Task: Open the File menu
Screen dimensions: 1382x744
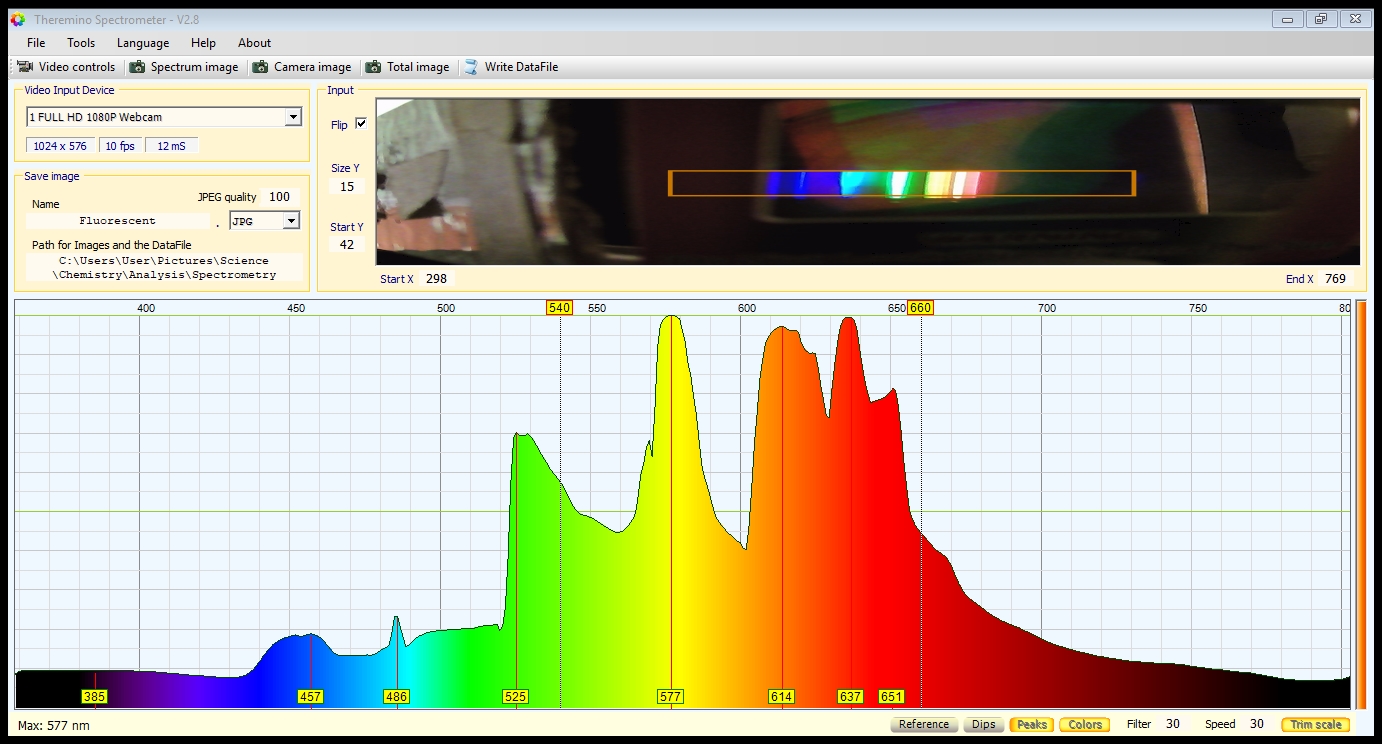Action: coord(36,43)
